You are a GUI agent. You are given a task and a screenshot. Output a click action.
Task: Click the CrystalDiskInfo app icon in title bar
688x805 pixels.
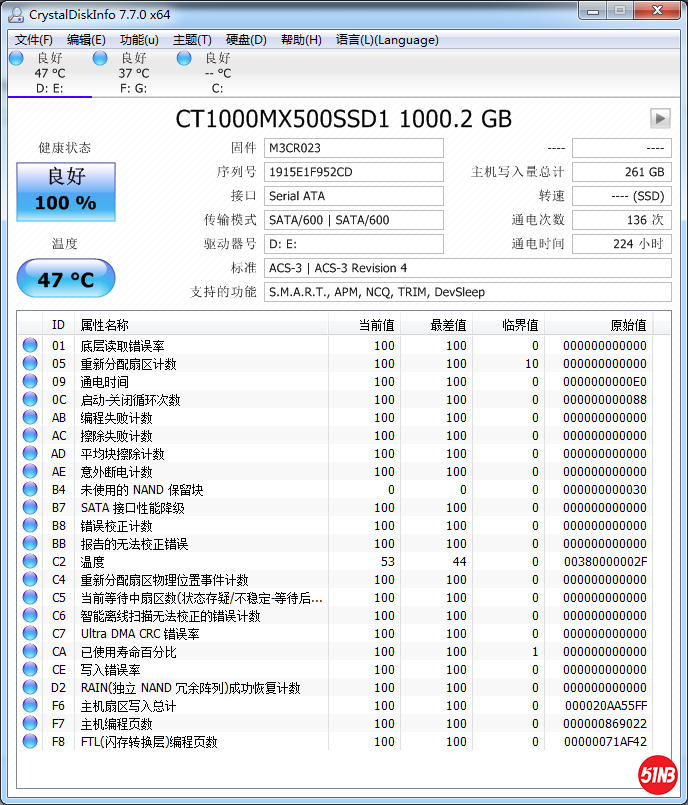coord(16,14)
